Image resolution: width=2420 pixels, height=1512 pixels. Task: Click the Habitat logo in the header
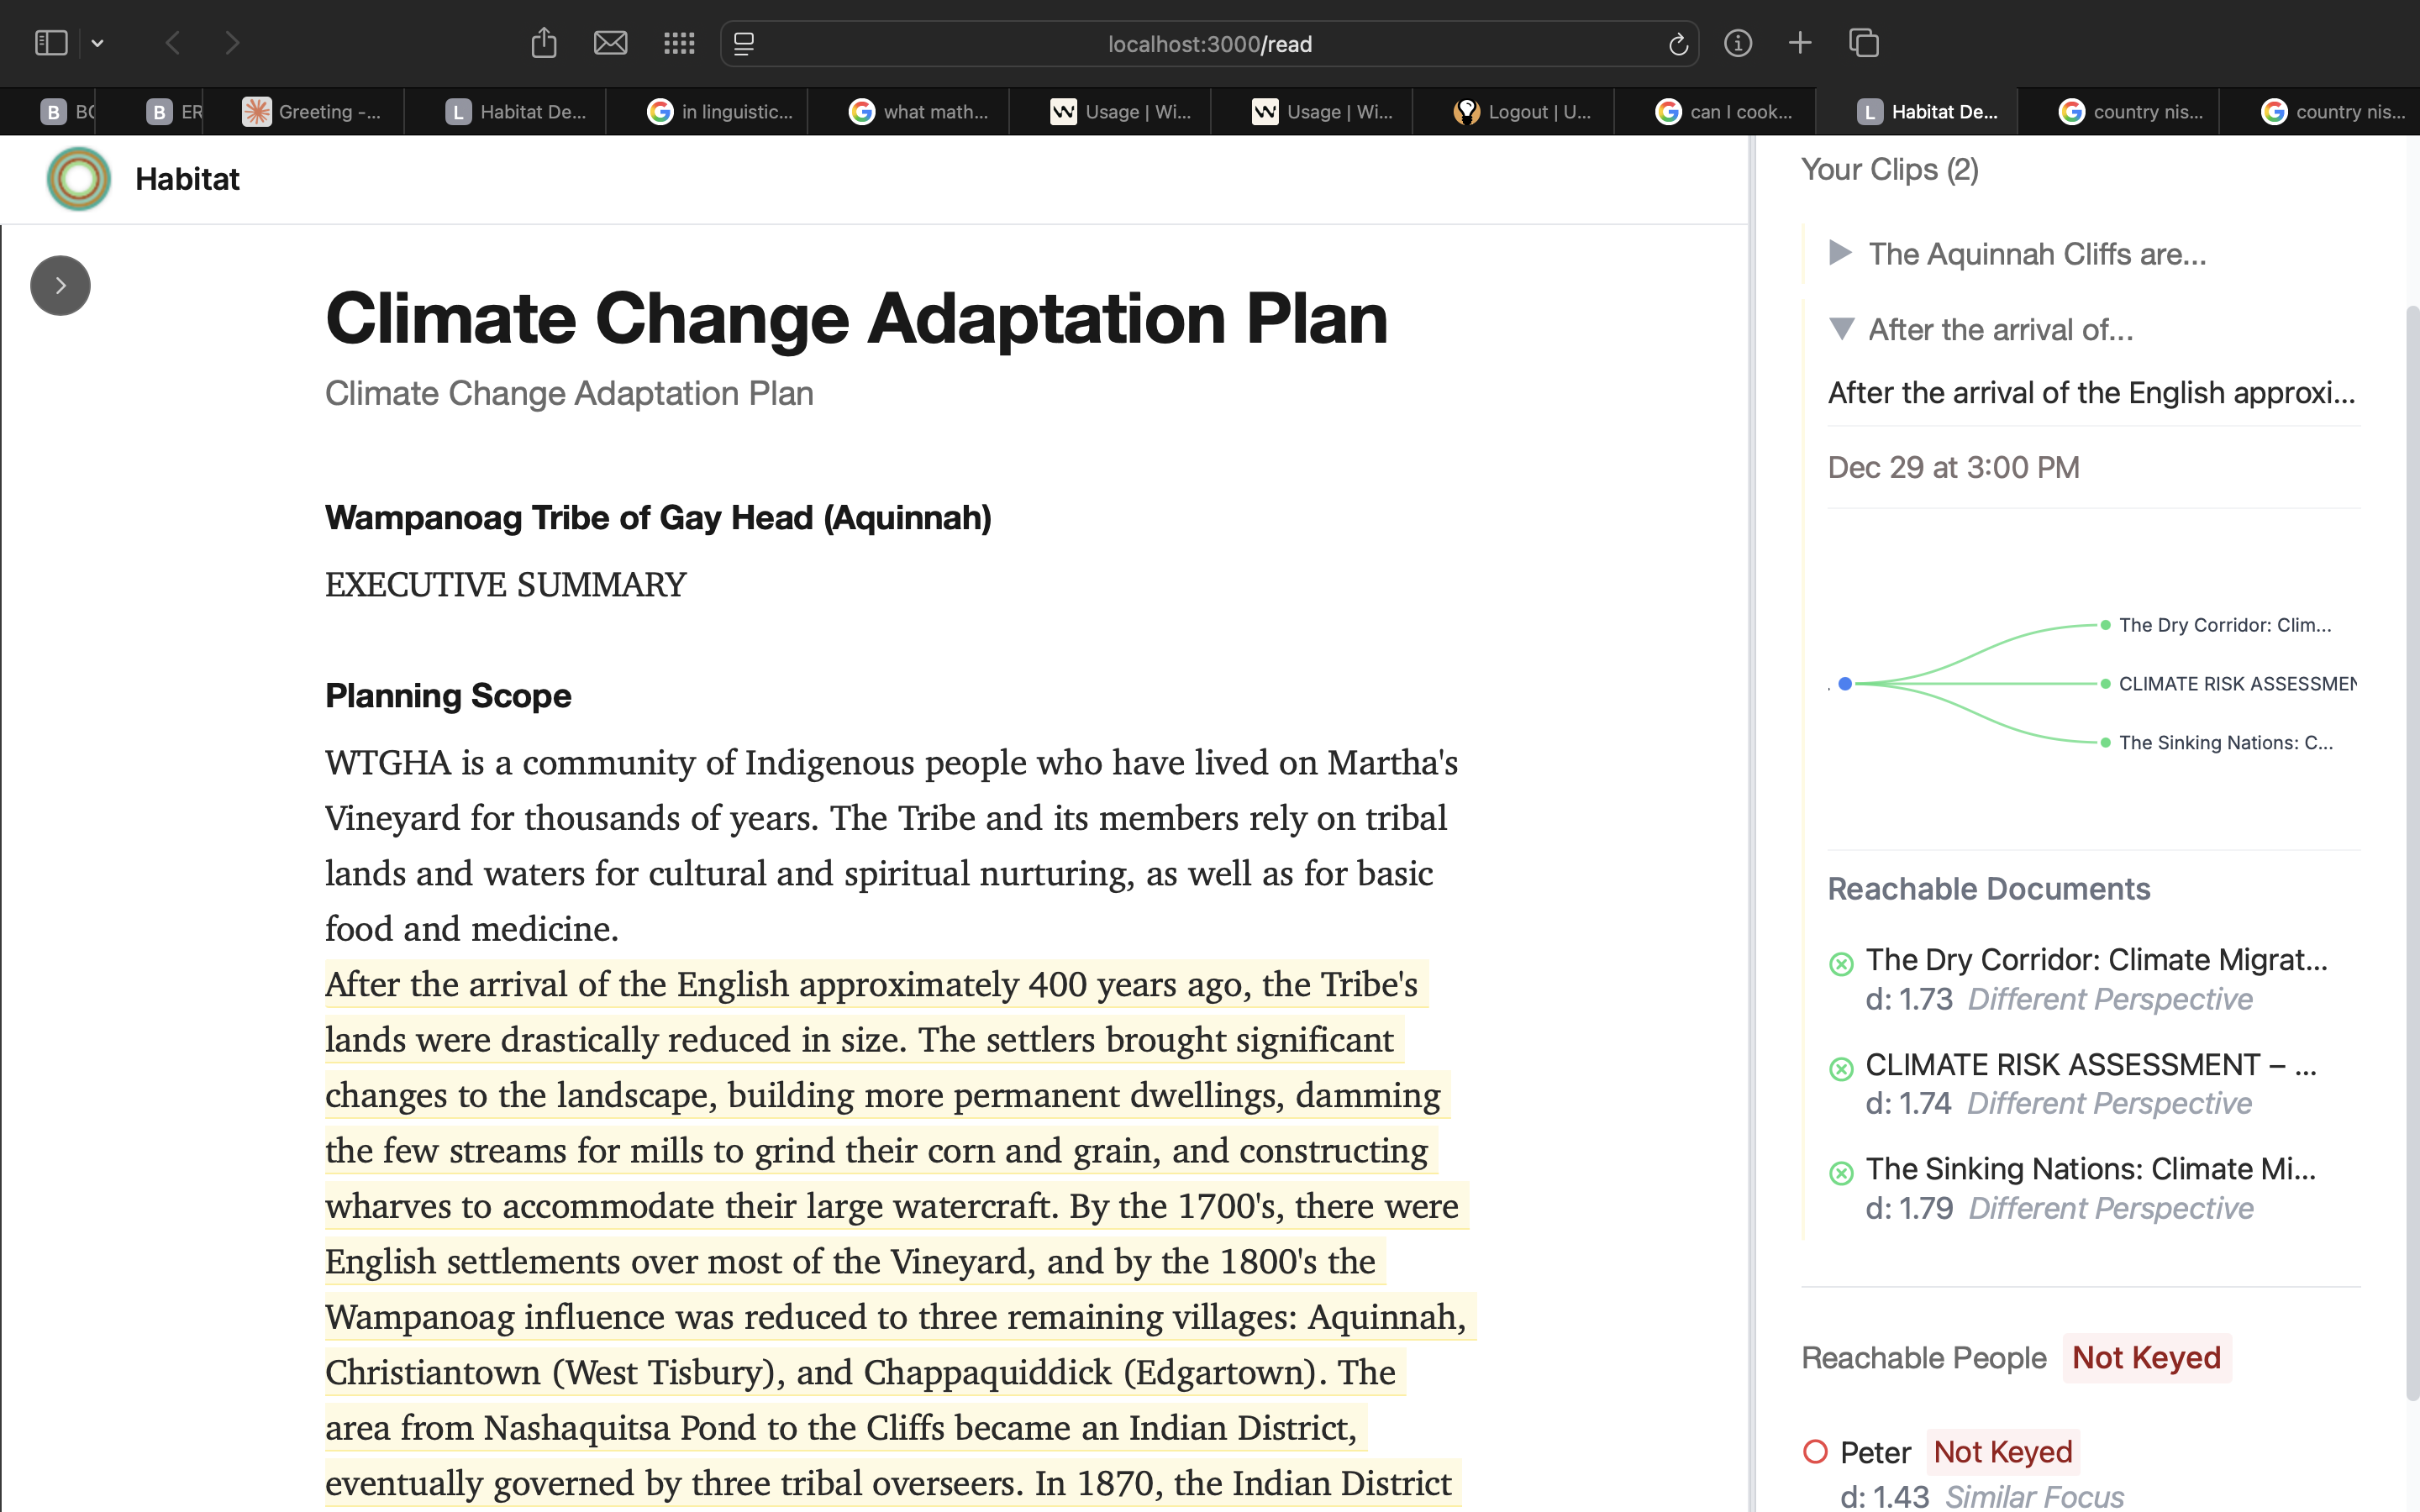tap(78, 178)
